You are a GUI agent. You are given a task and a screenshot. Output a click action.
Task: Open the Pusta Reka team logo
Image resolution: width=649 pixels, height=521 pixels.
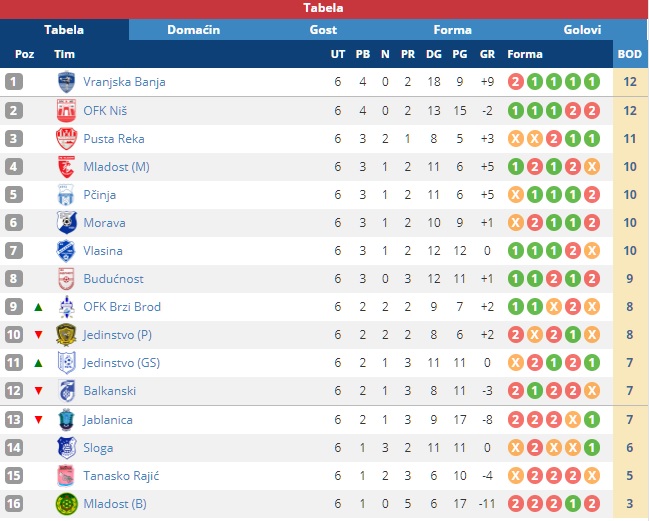click(x=66, y=139)
